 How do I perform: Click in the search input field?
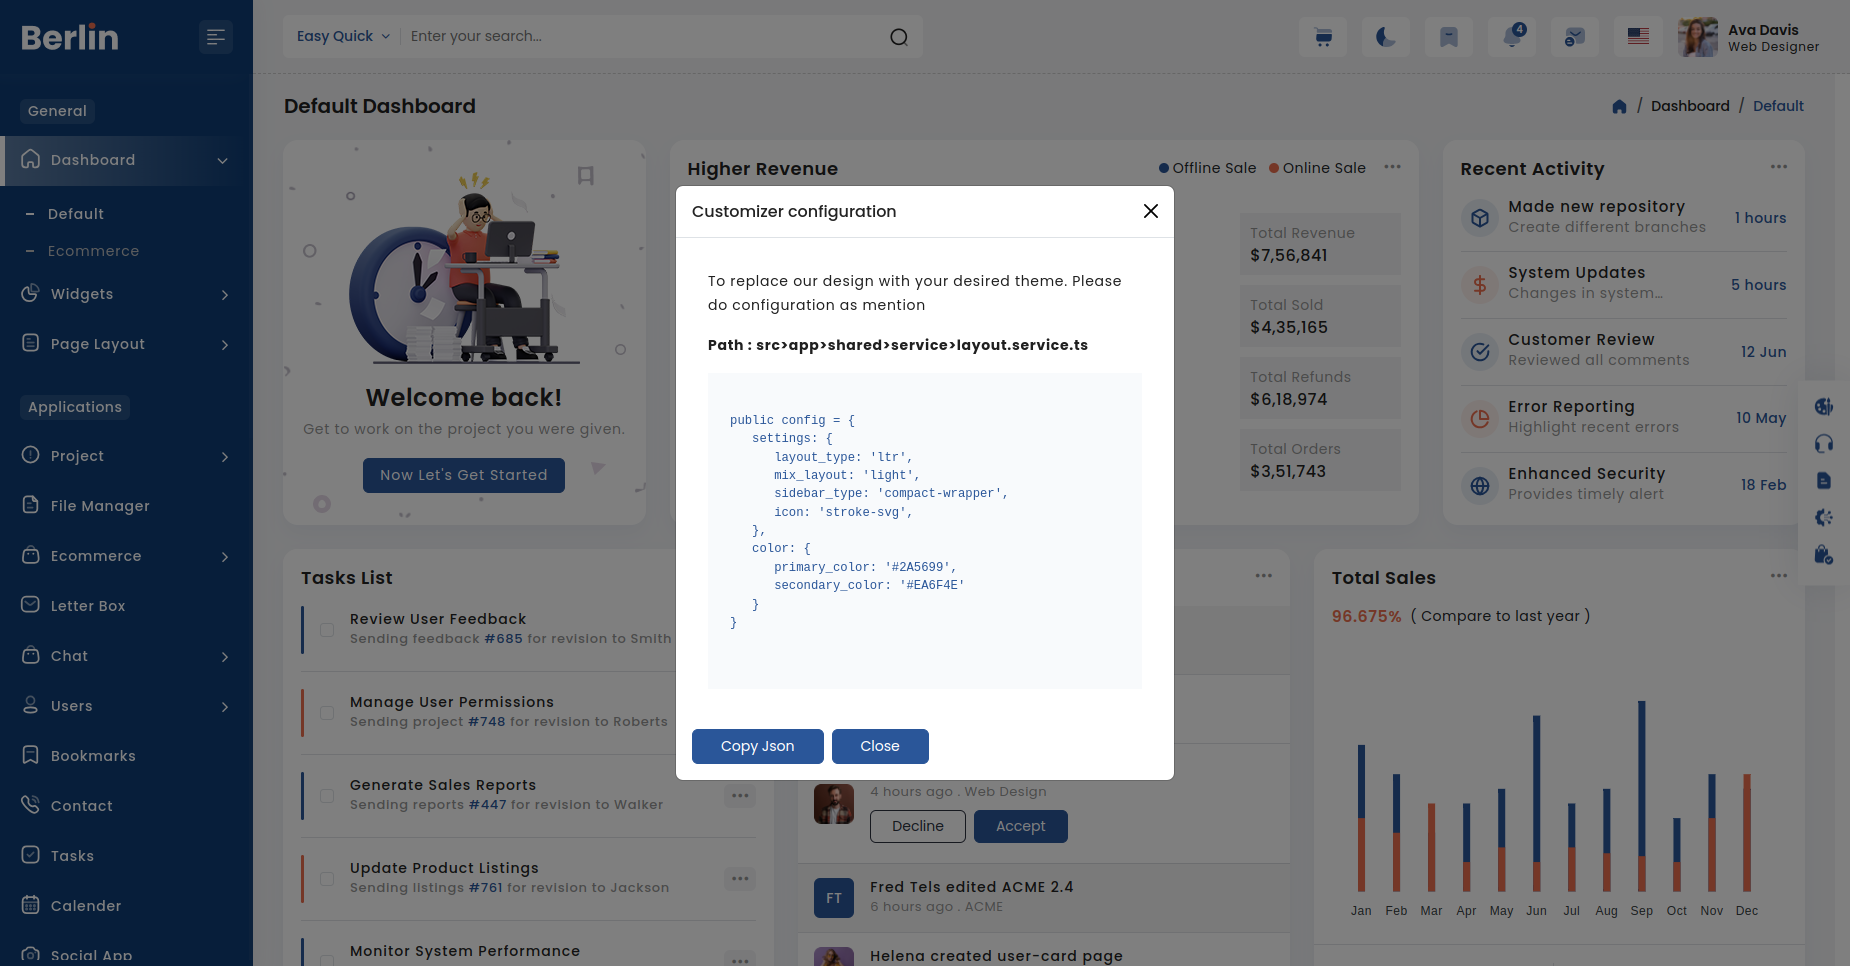(640, 36)
